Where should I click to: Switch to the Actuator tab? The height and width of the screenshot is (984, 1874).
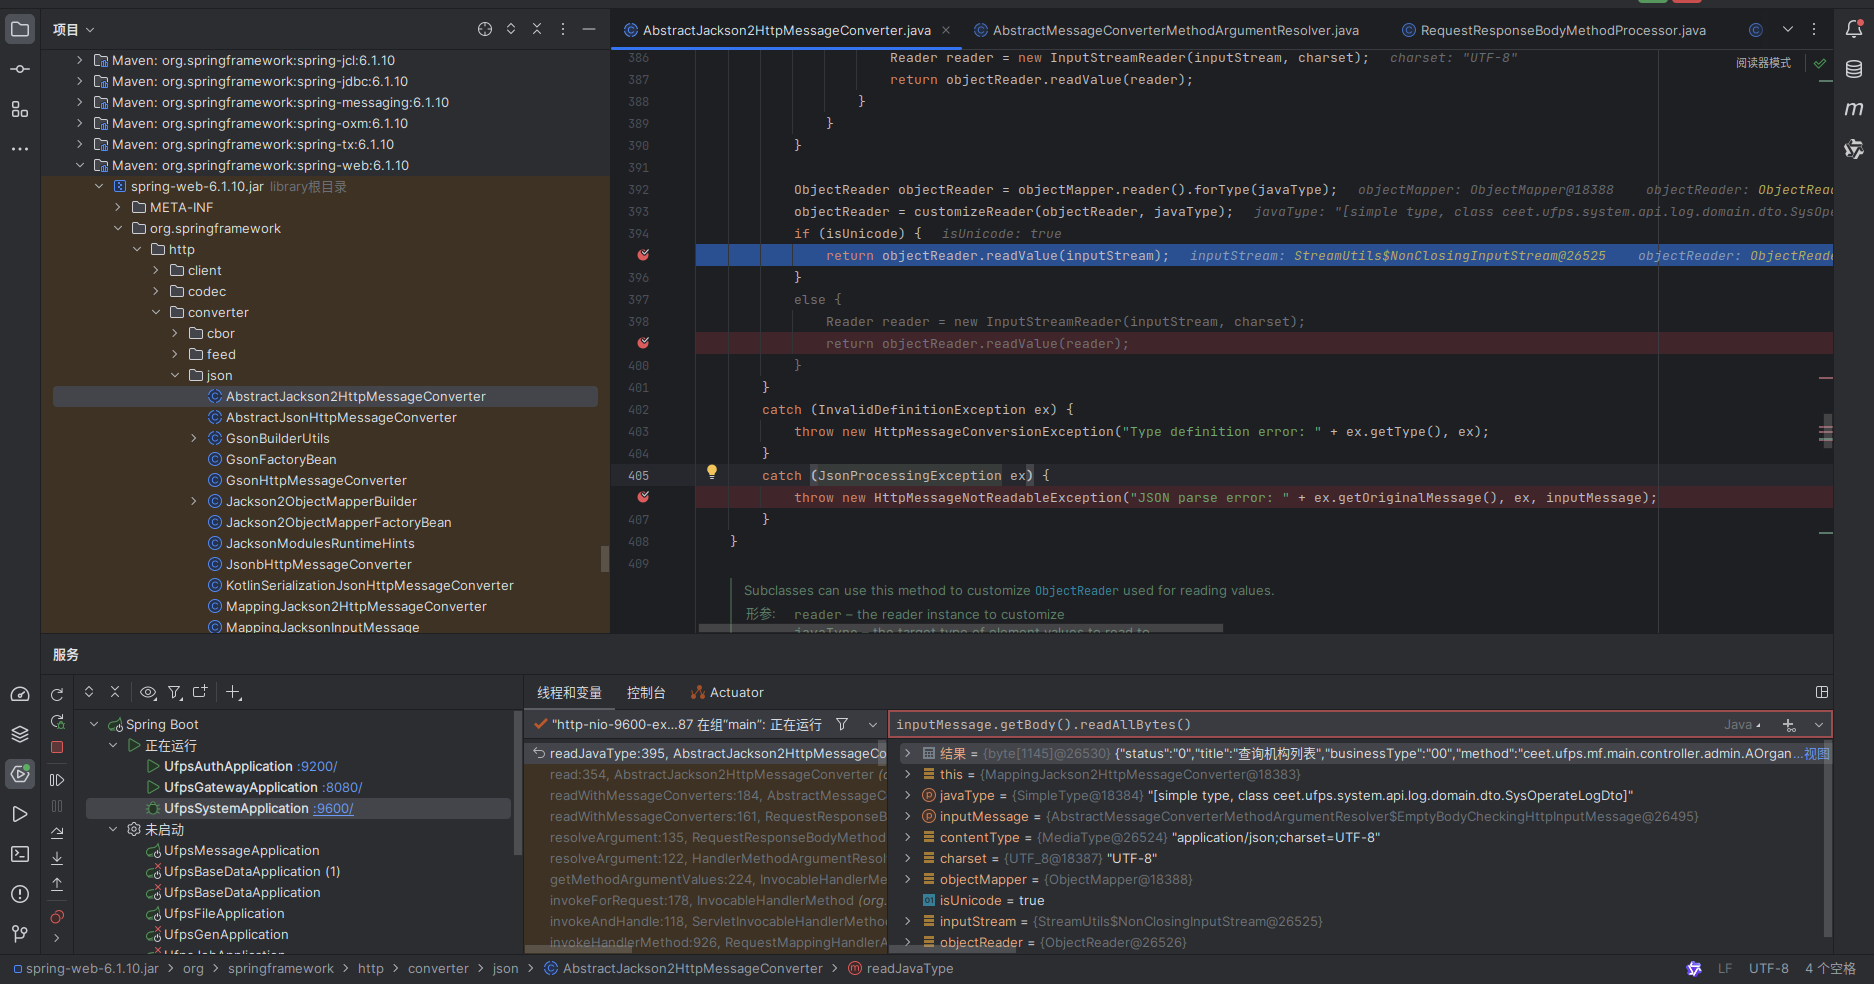(x=727, y=692)
